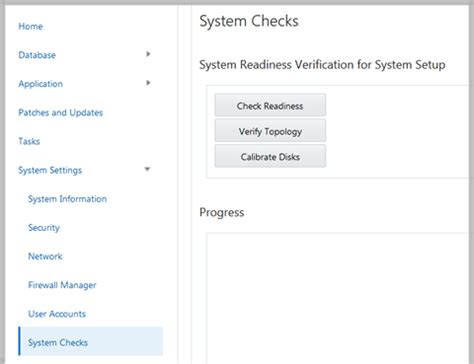This screenshot has width=474, height=364.
Task: Expand the Application submenu arrow
Action: click(148, 83)
